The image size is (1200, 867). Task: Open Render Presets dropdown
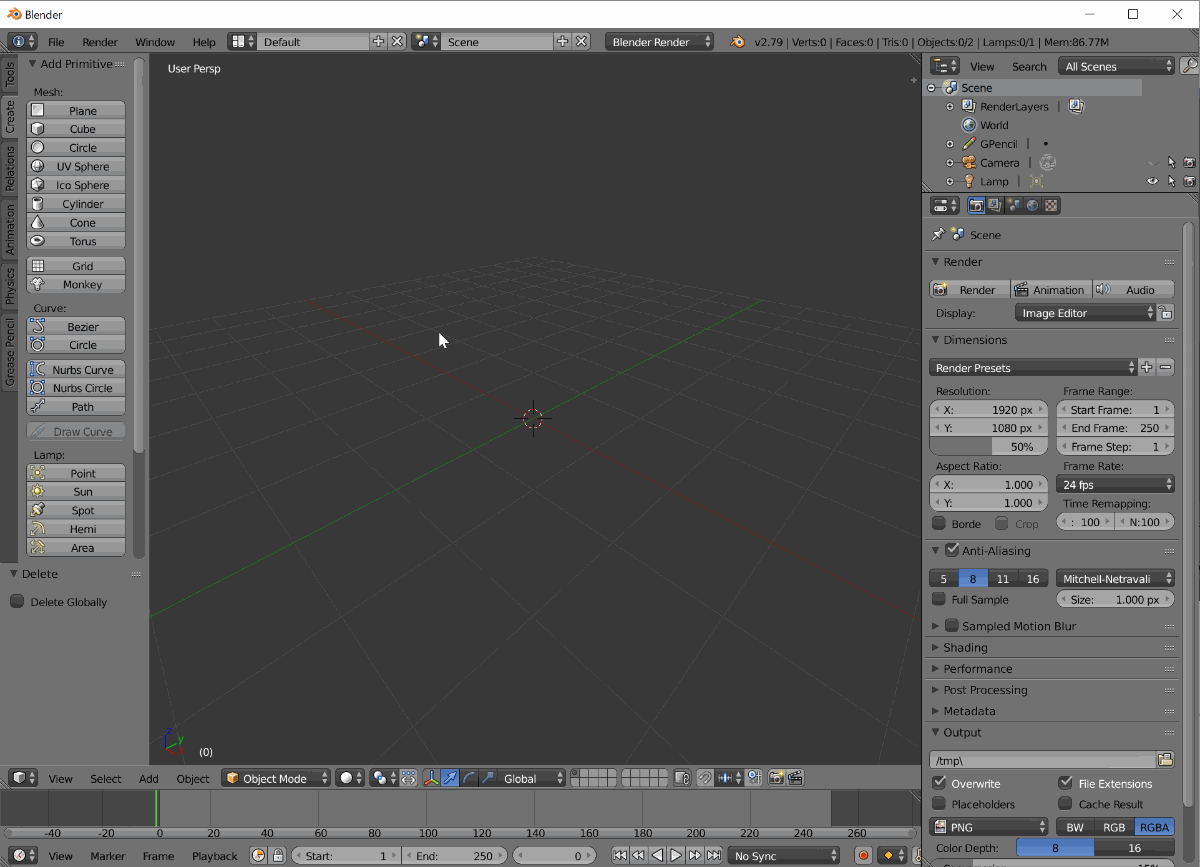(1033, 368)
